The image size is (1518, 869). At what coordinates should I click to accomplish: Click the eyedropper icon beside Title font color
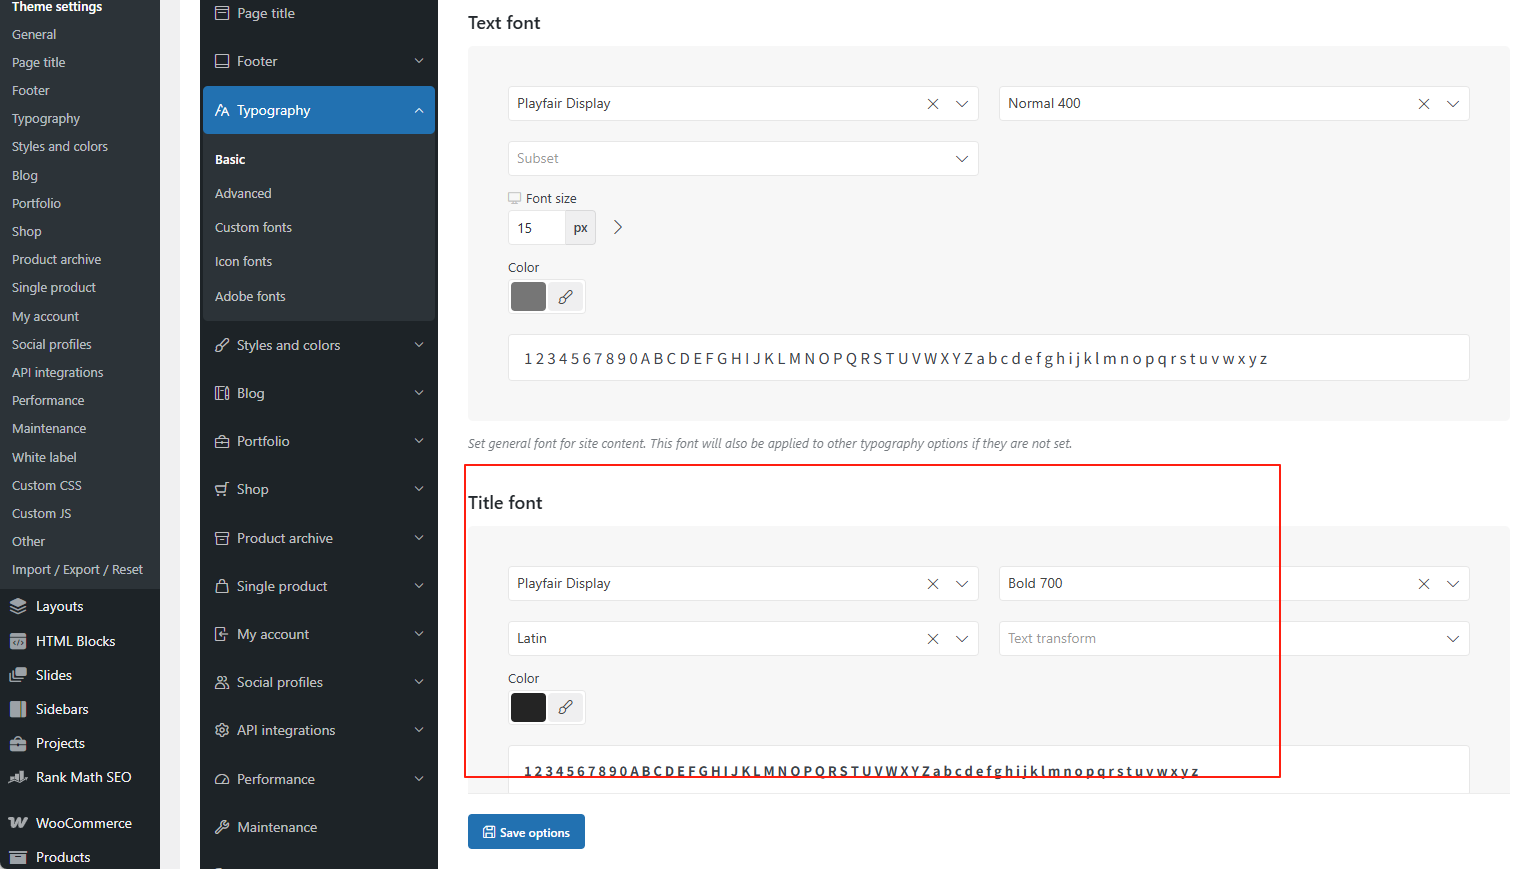coord(565,707)
